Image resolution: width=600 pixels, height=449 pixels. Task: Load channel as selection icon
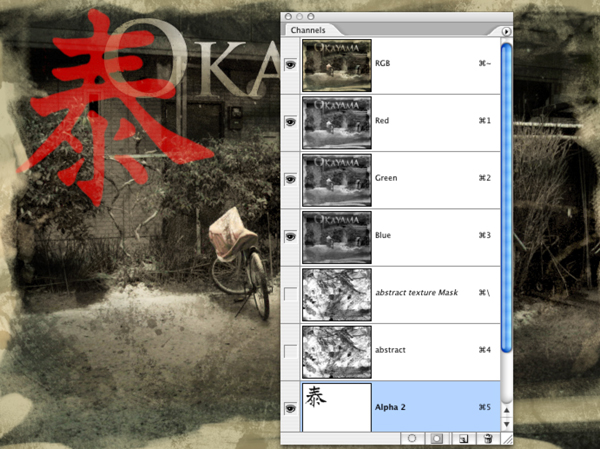pyautogui.click(x=411, y=438)
